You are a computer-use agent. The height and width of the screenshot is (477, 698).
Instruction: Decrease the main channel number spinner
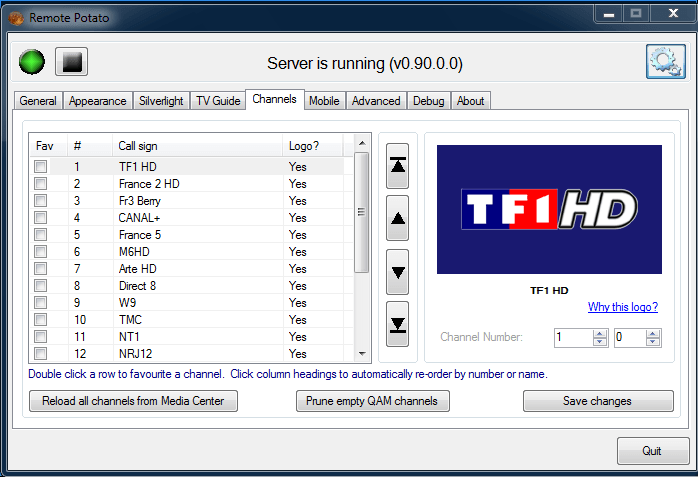600,342
